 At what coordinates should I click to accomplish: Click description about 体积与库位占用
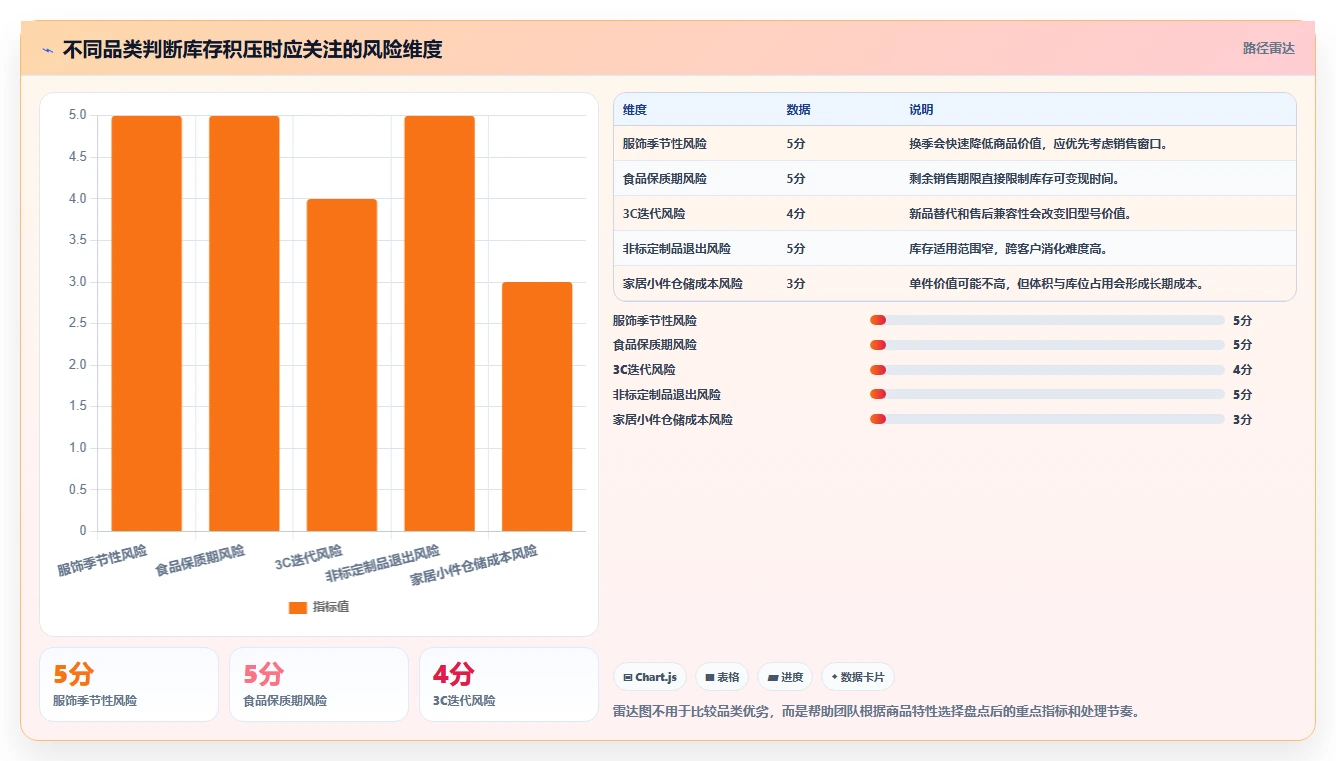point(1055,284)
